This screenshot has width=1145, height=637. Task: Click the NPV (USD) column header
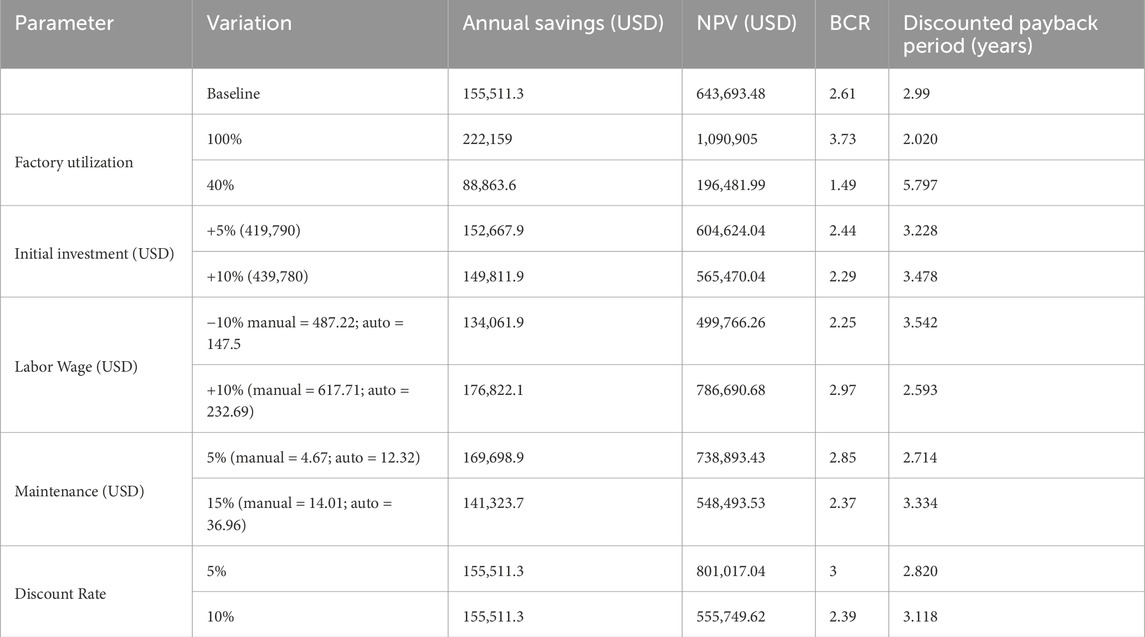pos(746,23)
